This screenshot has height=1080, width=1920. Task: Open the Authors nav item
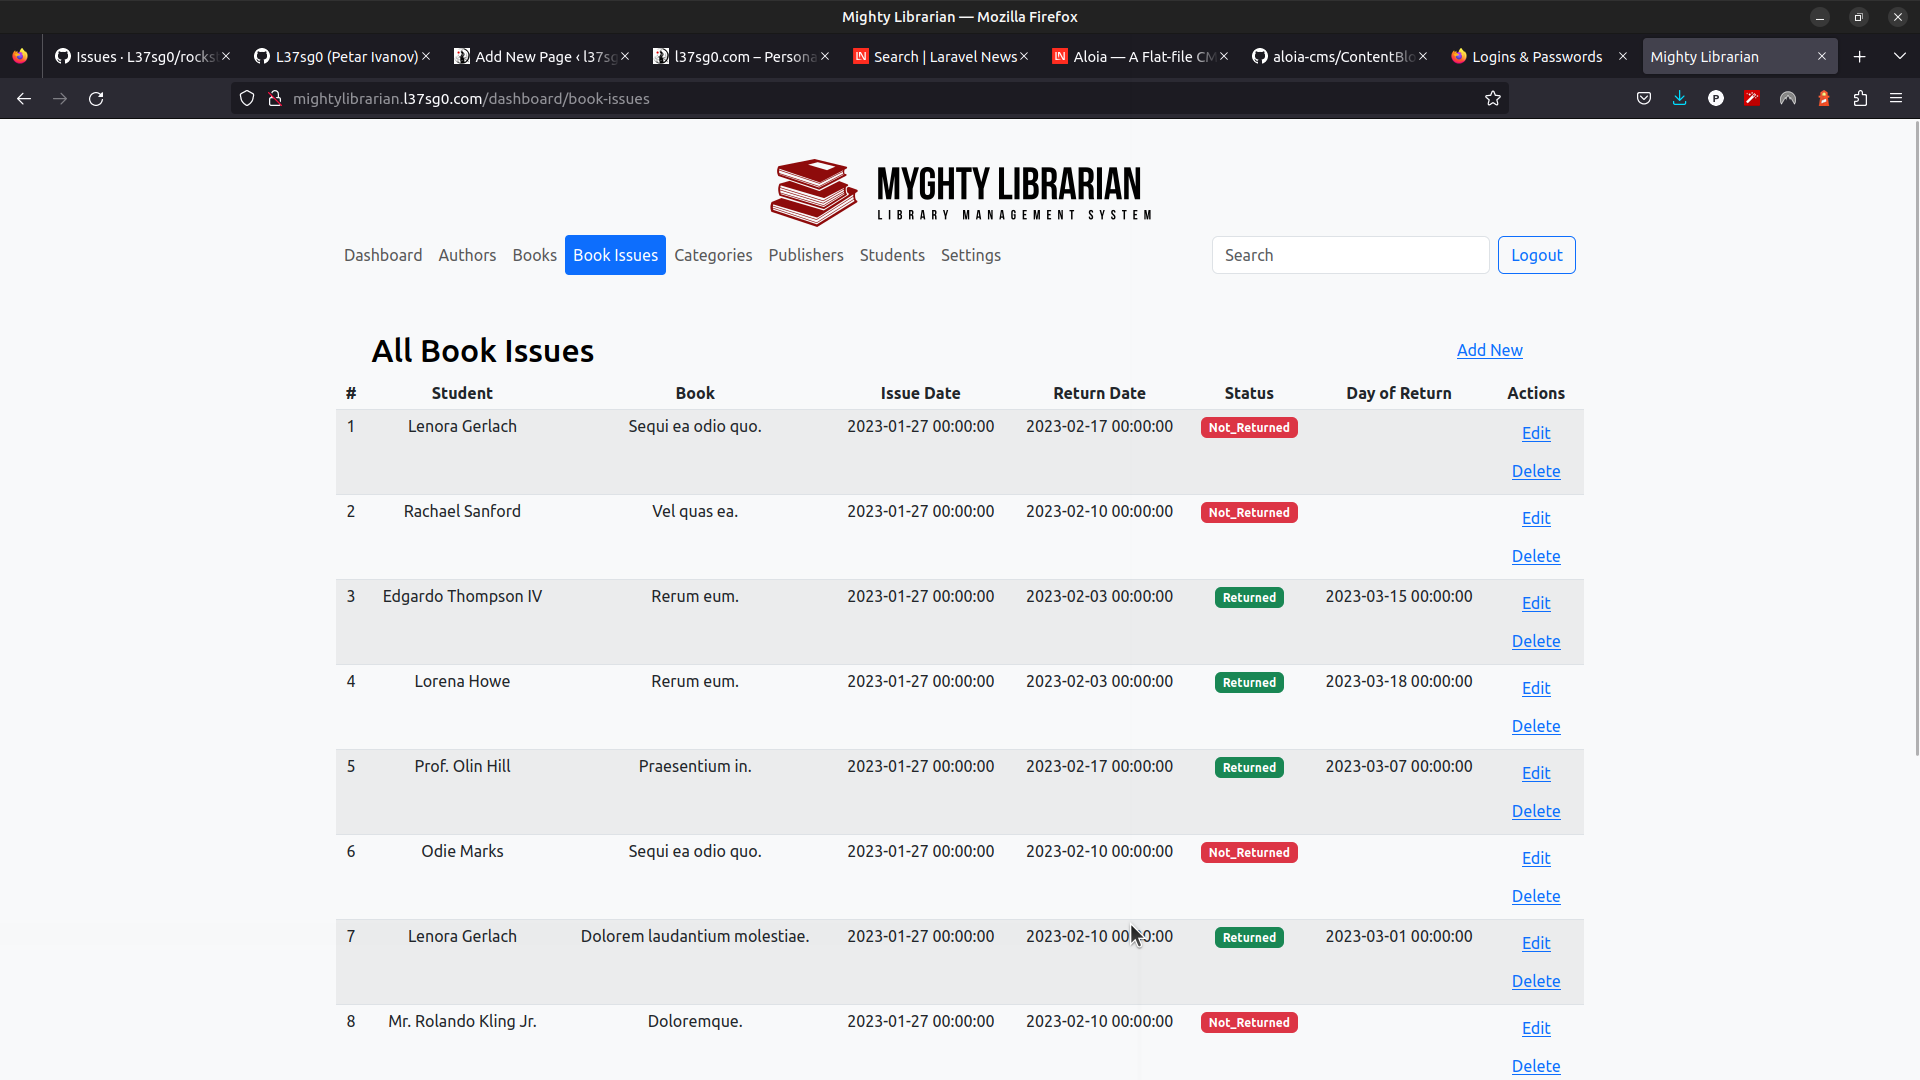(467, 255)
